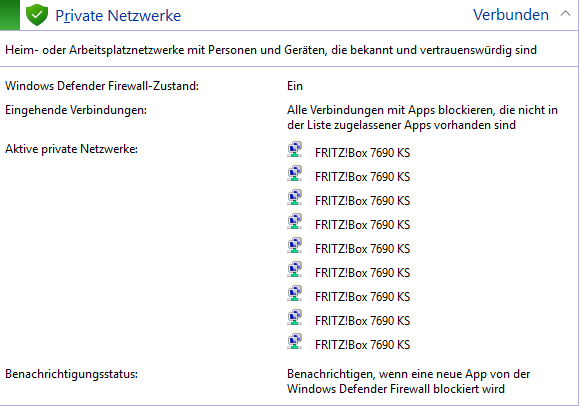Viewport: 581px width, 407px height.
Task: Click the Windows Defender Firewall-Zustand label
Action: (102, 86)
